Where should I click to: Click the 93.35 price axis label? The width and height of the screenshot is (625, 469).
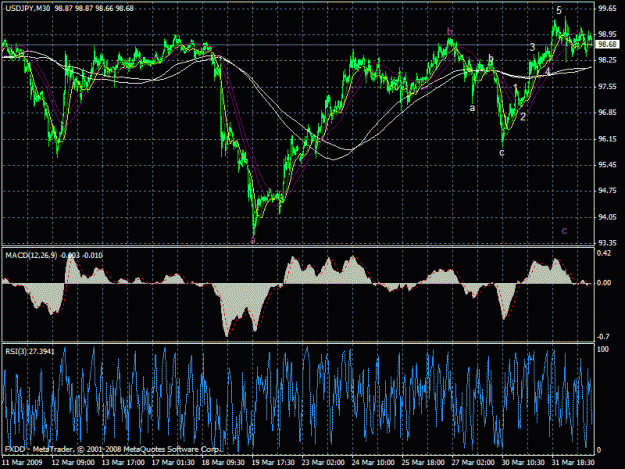[607, 242]
